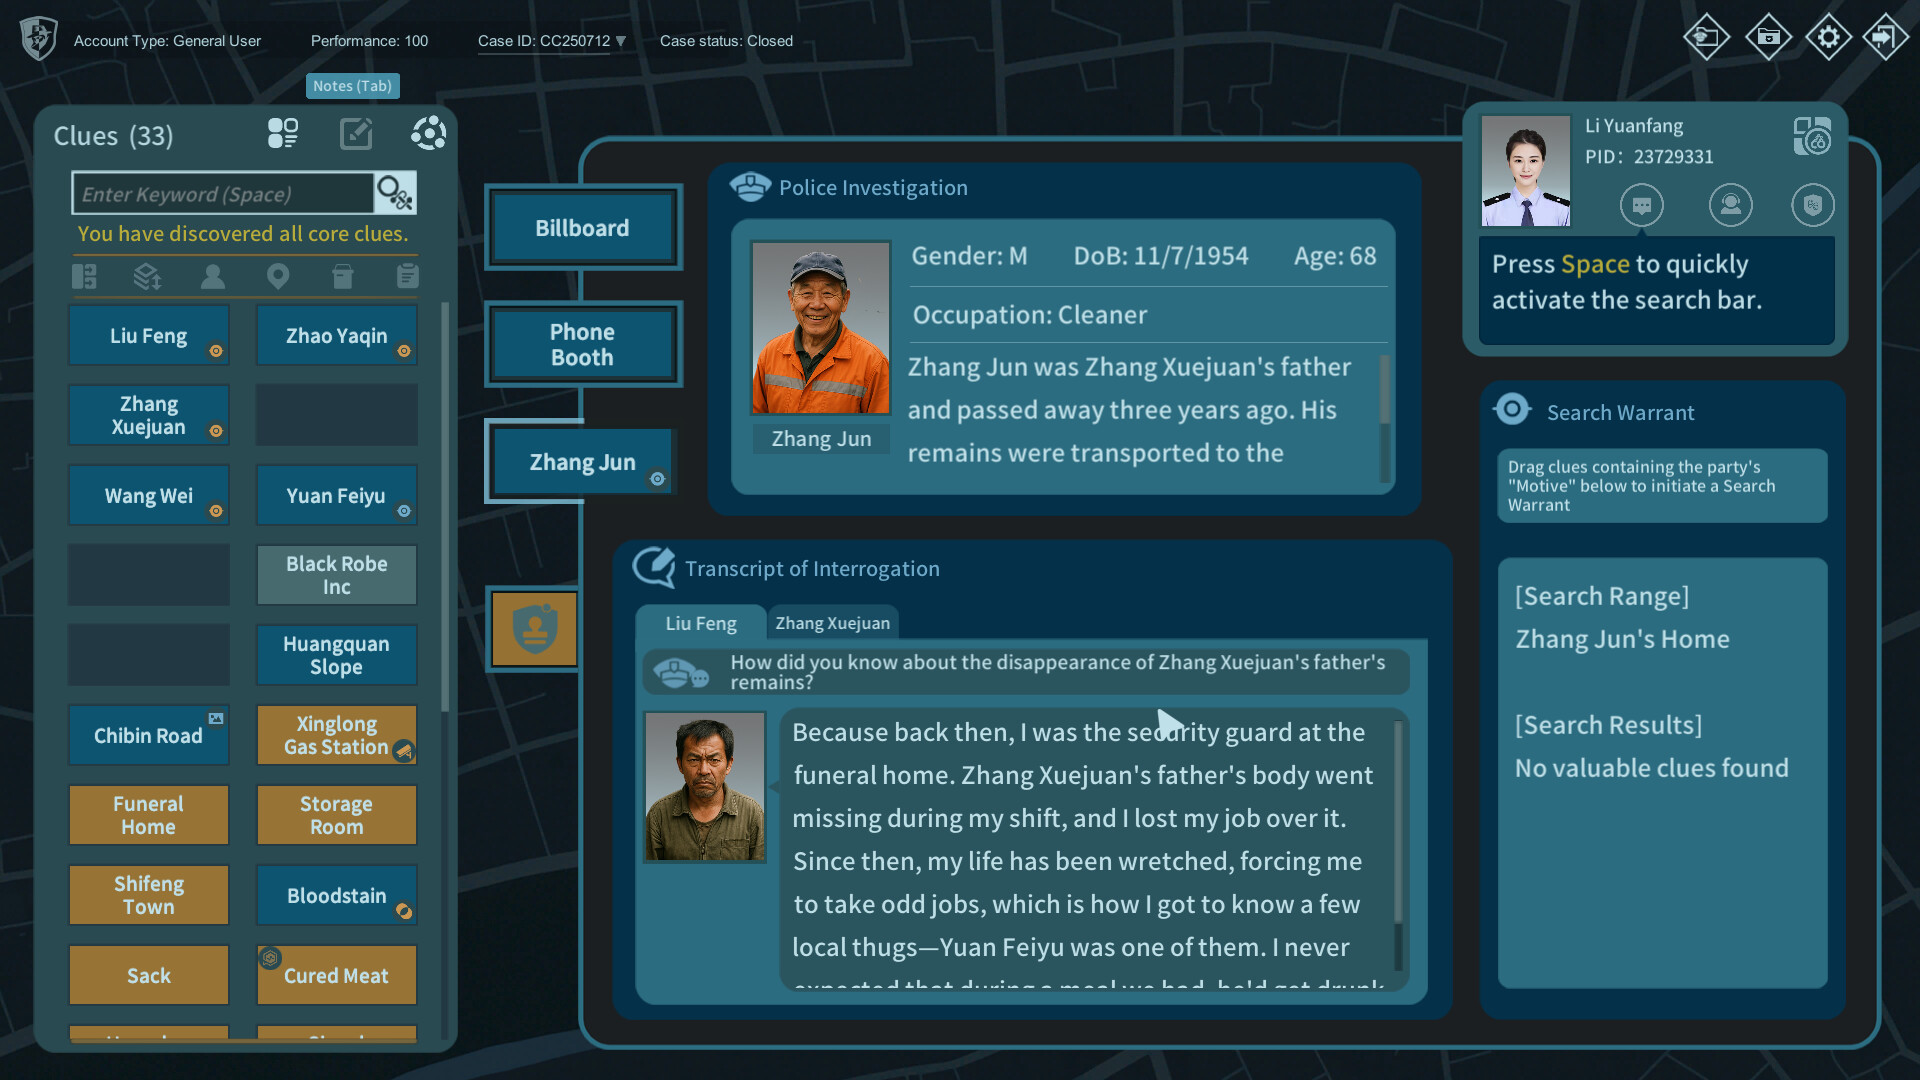Expand the grid view layout options in Clues
The width and height of the screenshot is (1920, 1080).
click(283, 133)
